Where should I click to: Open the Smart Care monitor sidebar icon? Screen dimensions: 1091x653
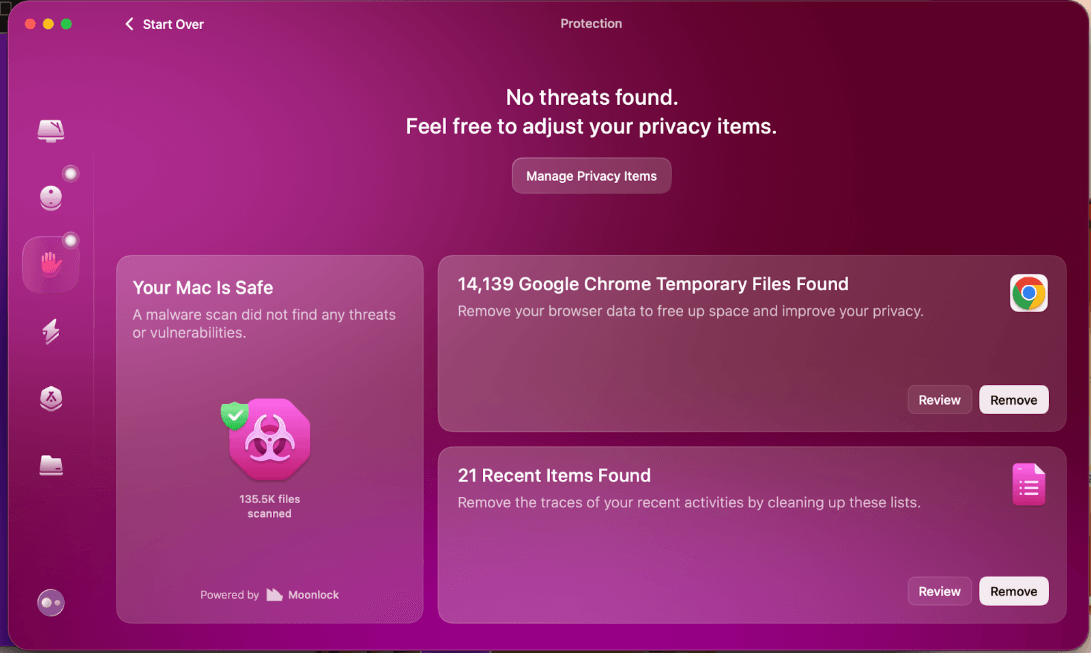[x=51, y=130]
